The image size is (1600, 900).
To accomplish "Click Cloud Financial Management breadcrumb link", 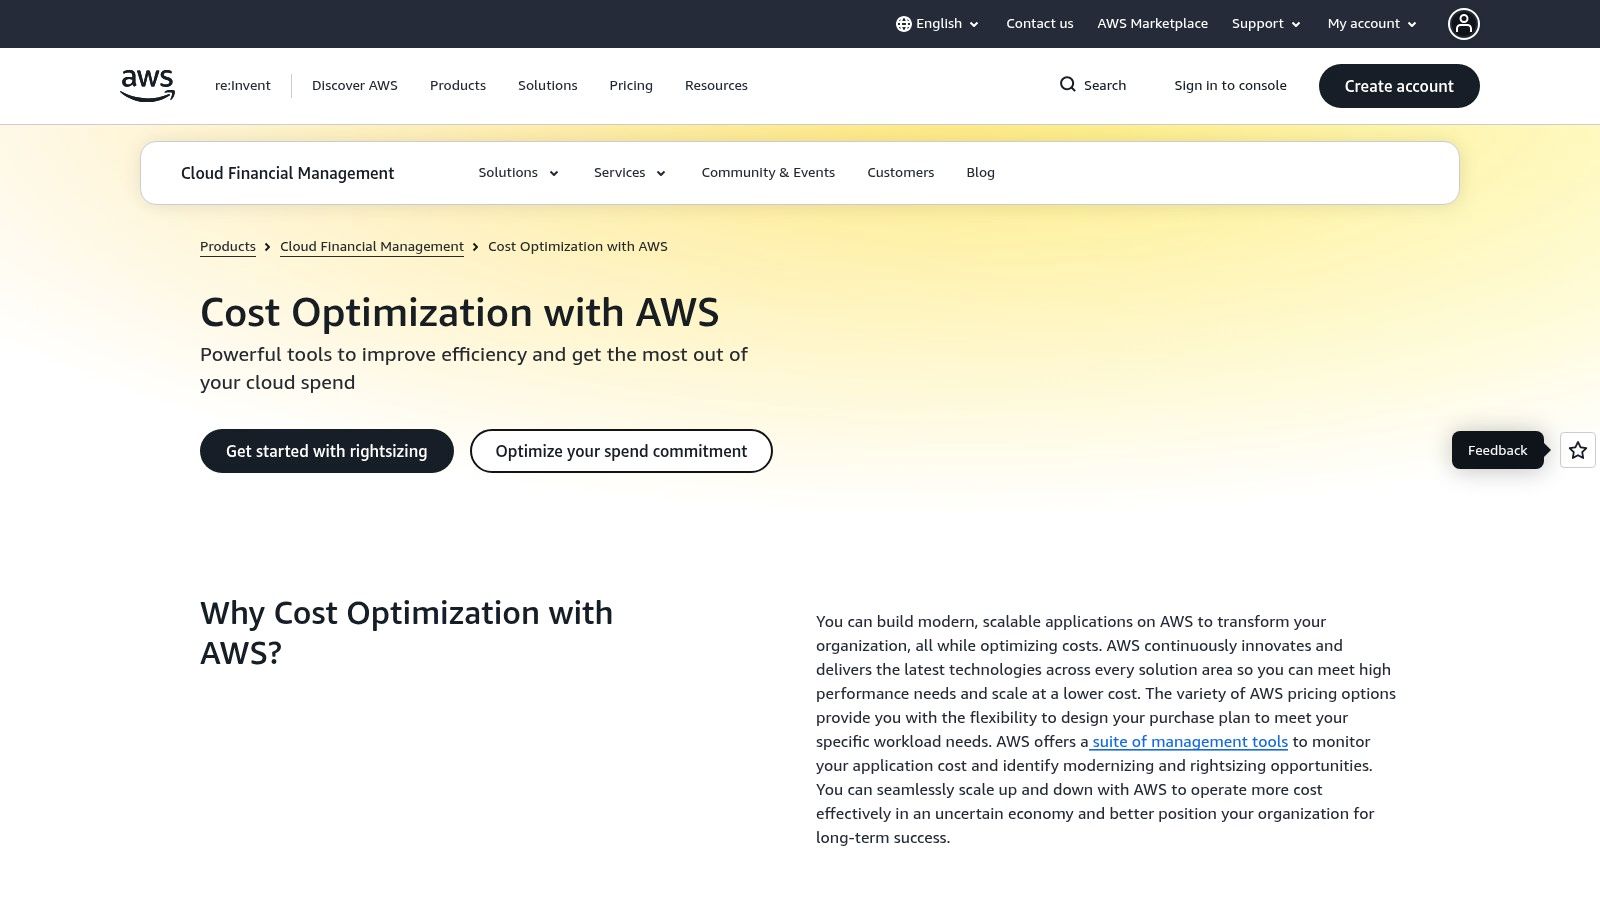I will [372, 247].
